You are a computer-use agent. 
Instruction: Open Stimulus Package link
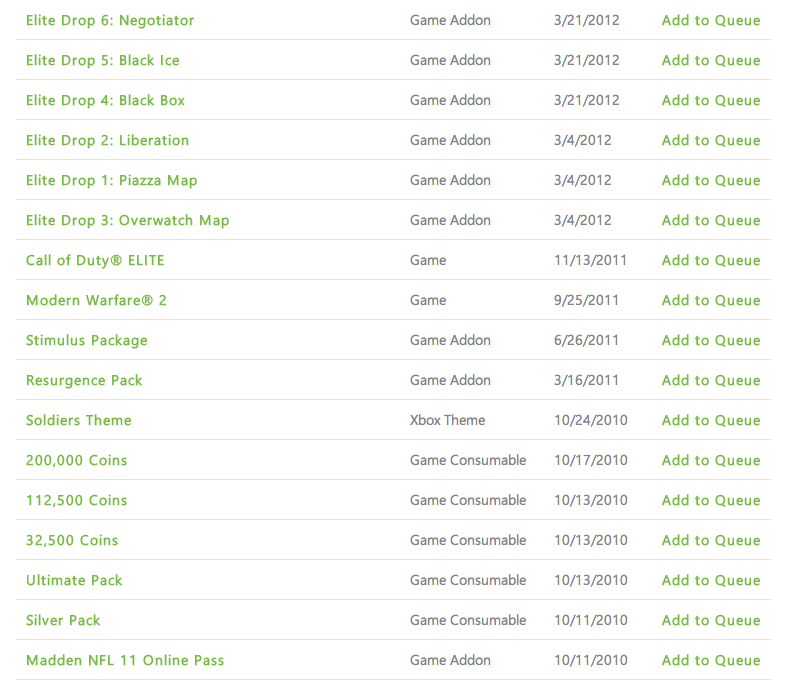point(87,340)
